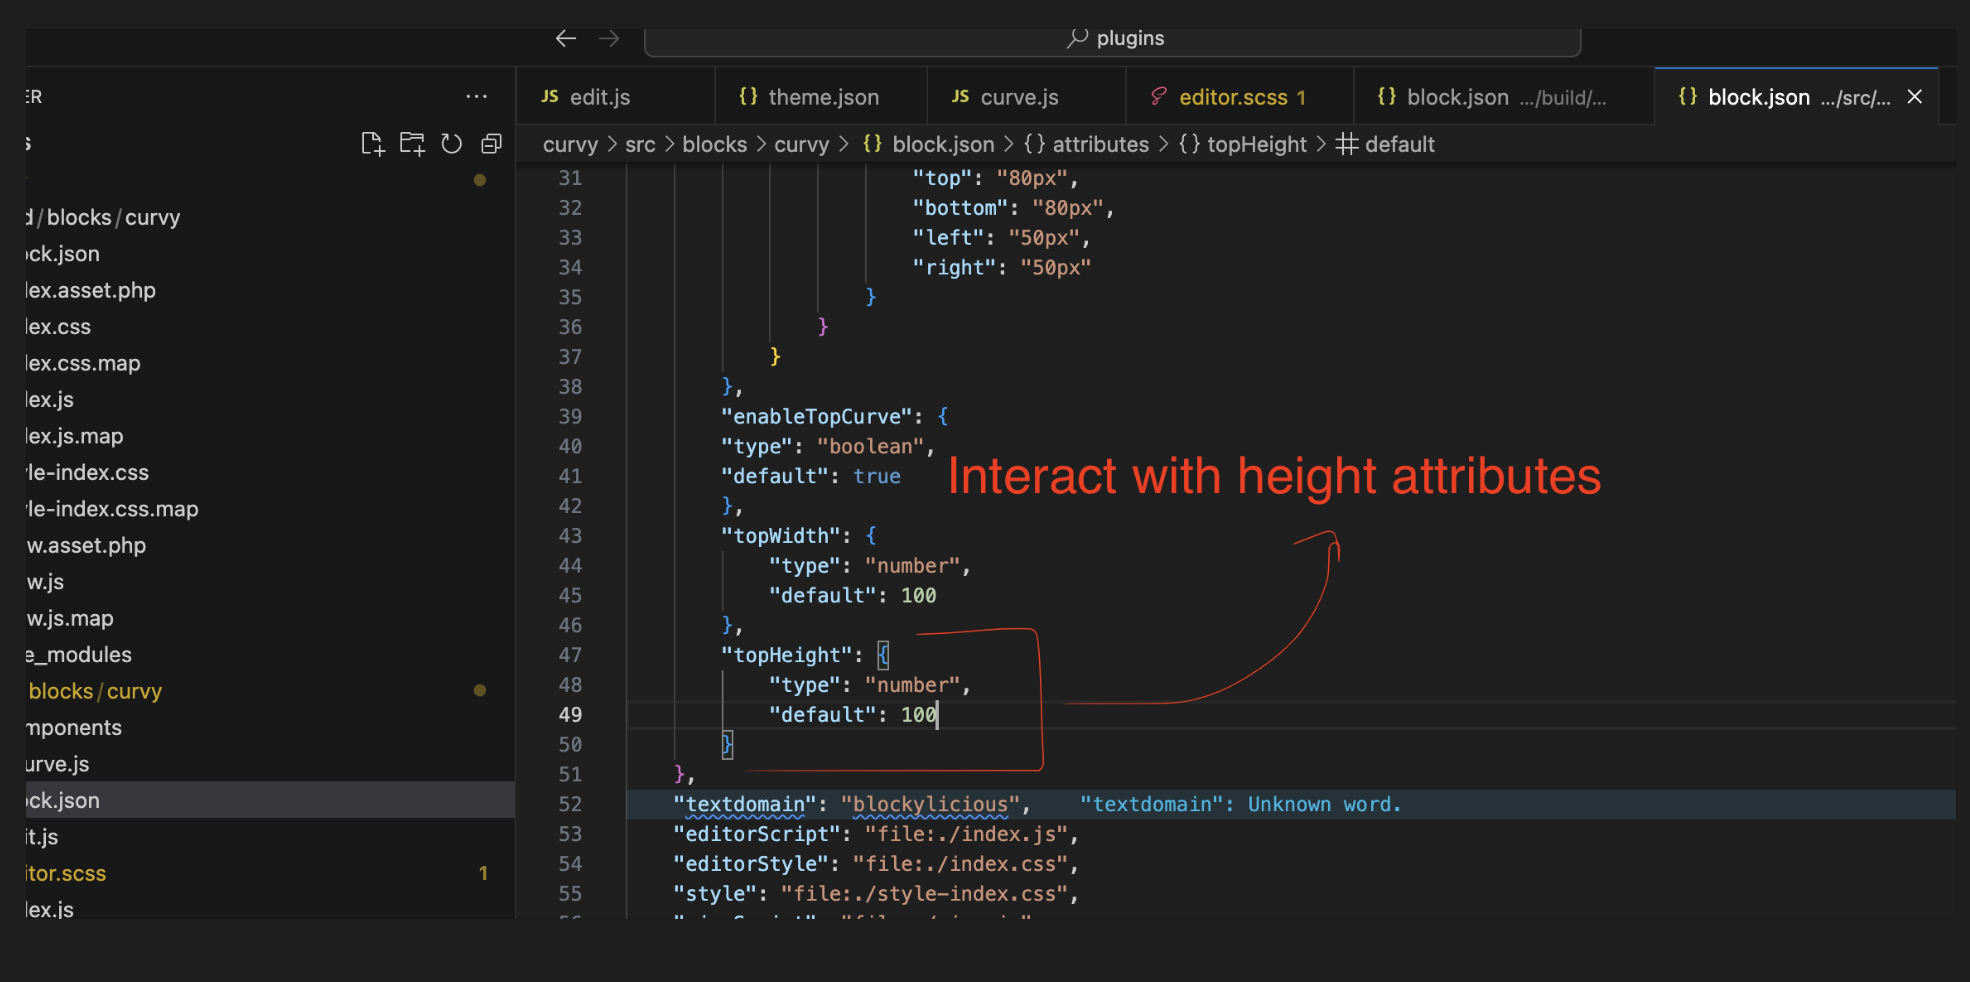The height and width of the screenshot is (982, 1970).
Task: Expand the node_modules folder
Action: click(270, 655)
